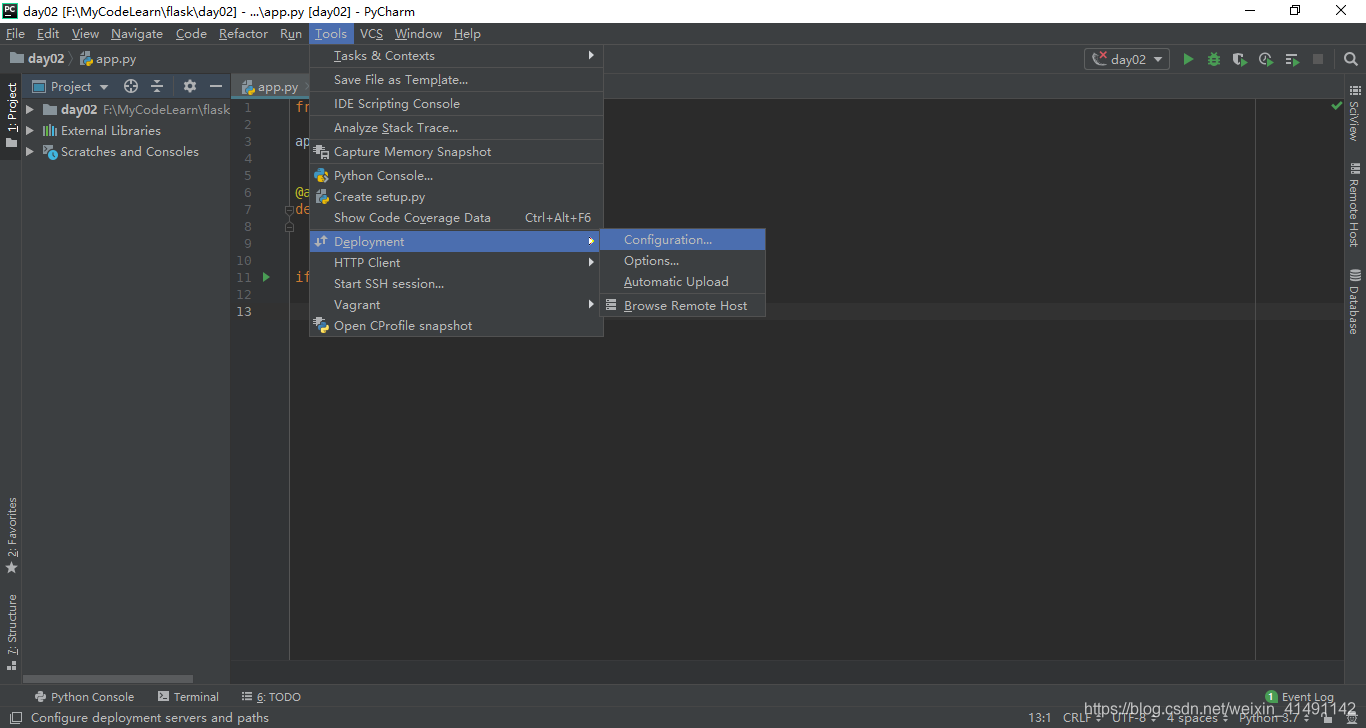Start debugging with the green bug icon
The width and height of the screenshot is (1366, 728).
(1214, 59)
